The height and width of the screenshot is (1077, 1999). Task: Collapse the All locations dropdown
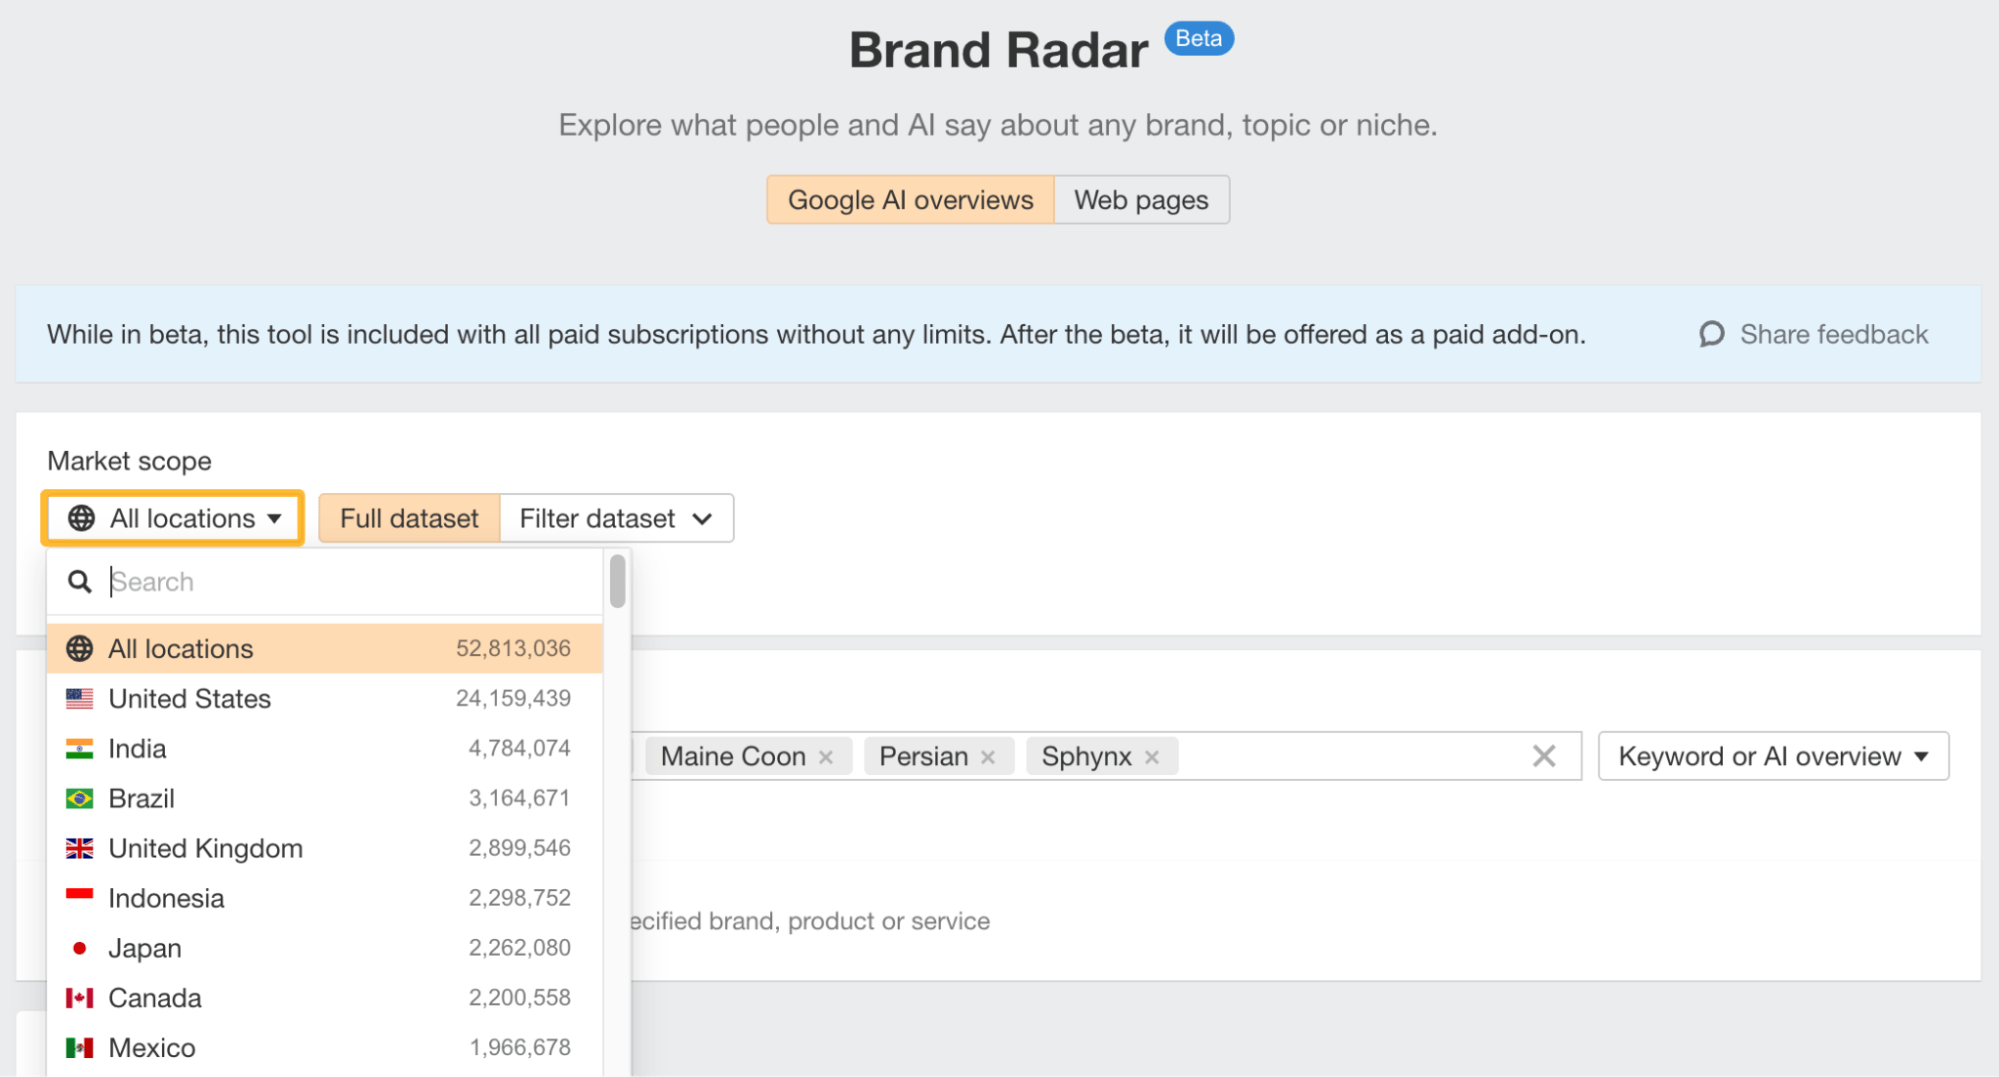coord(173,518)
